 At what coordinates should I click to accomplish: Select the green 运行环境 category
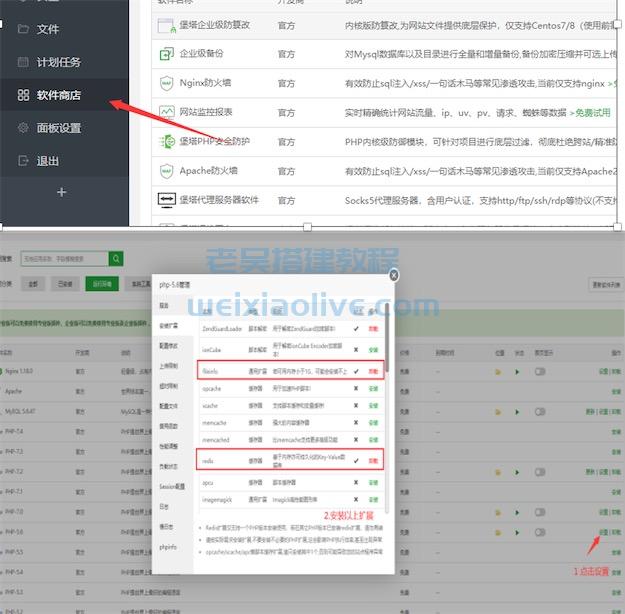(x=102, y=284)
